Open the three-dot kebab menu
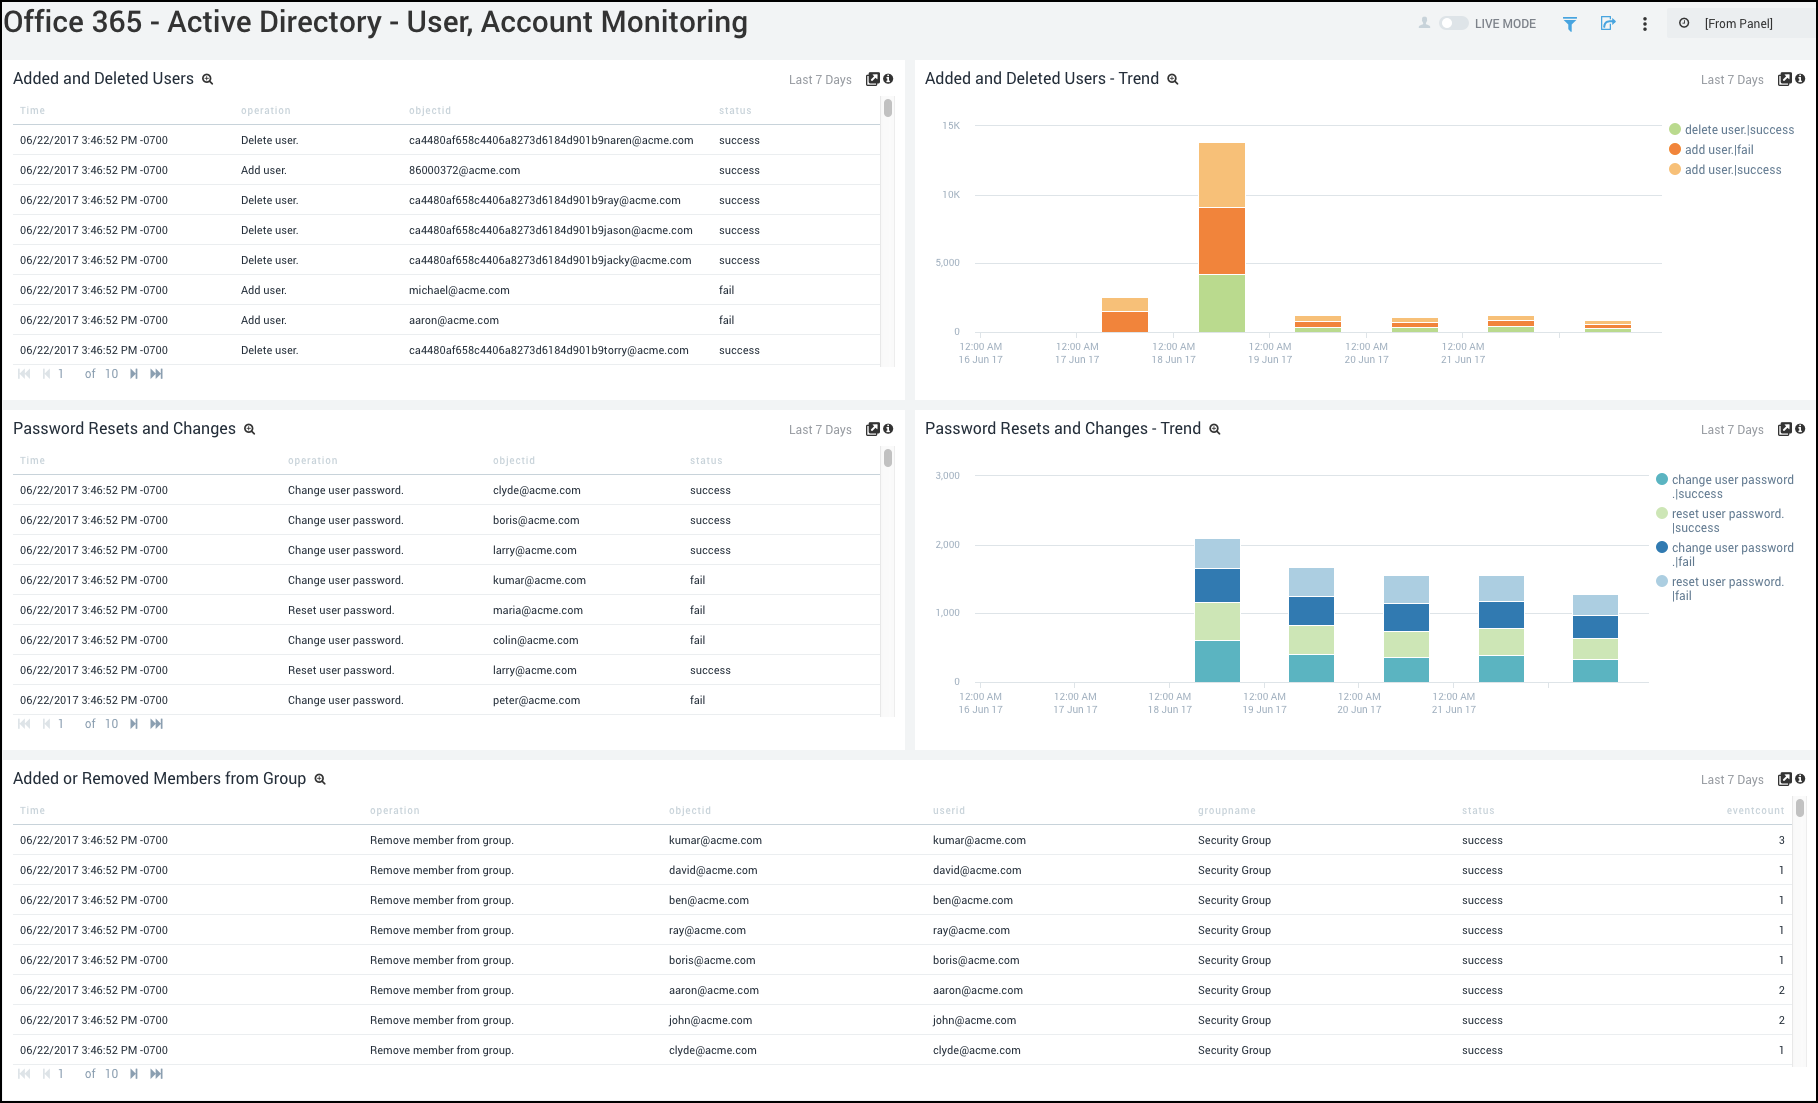 tap(1645, 23)
